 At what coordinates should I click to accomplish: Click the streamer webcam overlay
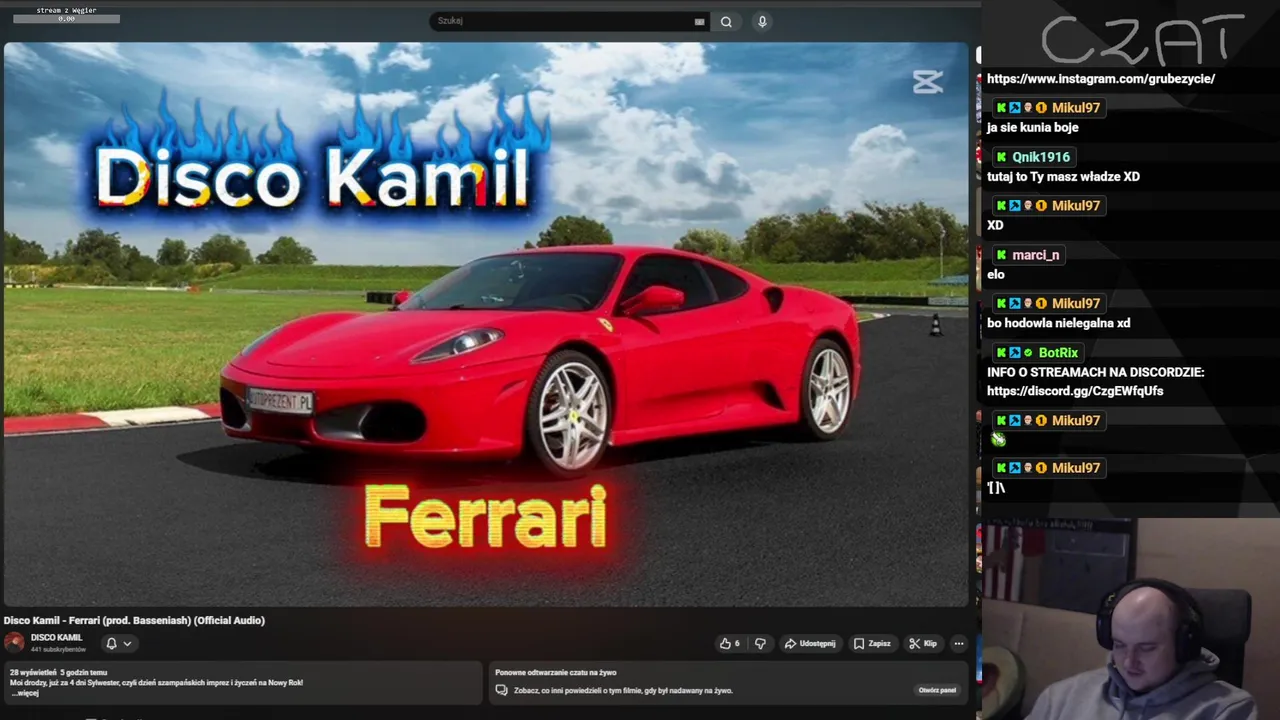[1131, 619]
